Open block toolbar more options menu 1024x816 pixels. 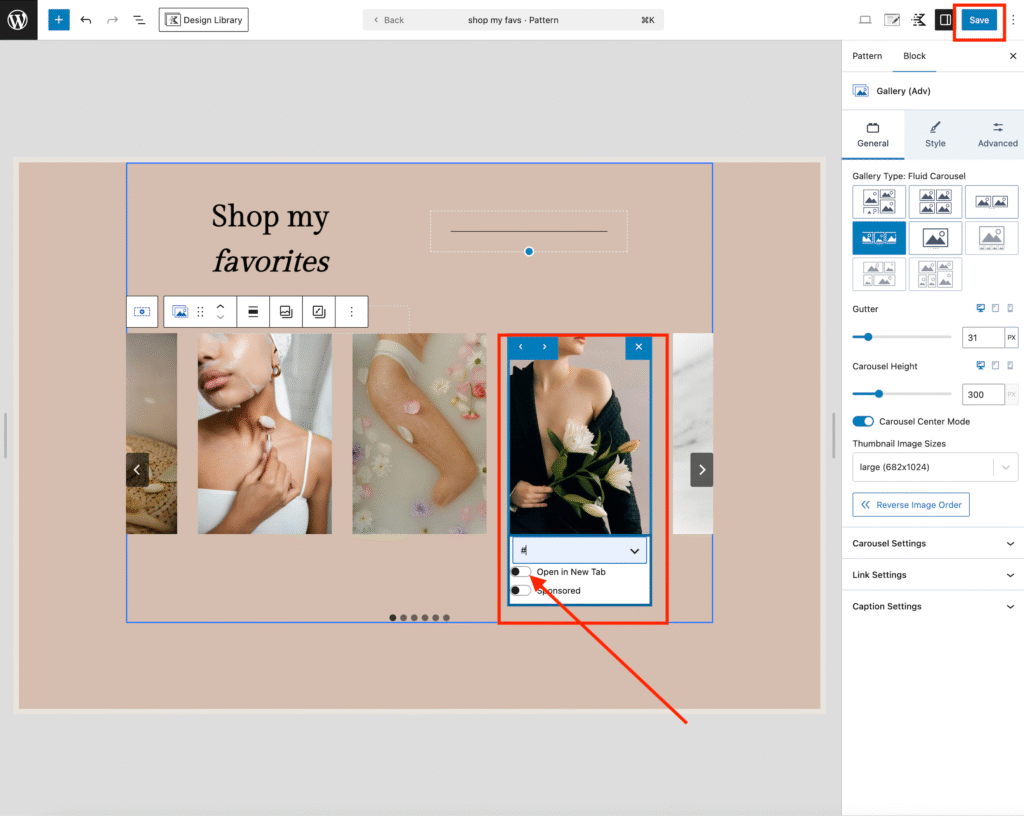point(351,312)
